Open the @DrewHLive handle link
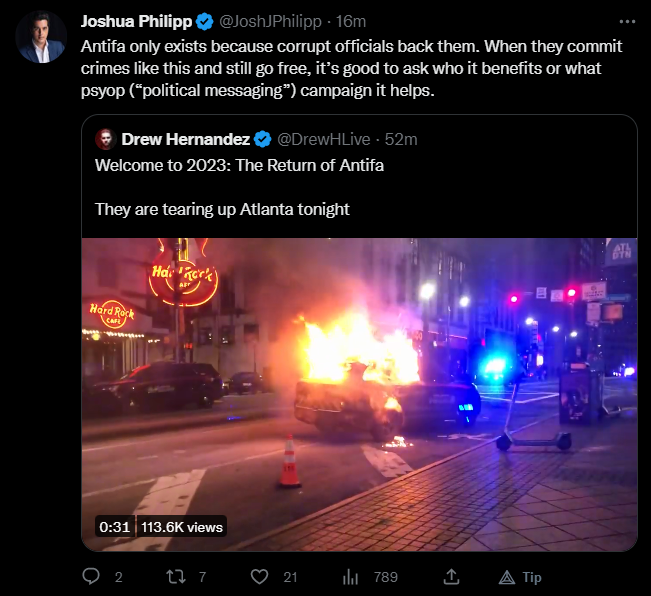Image resolution: width=651 pixels, height=596 pixels. point(323,139)
